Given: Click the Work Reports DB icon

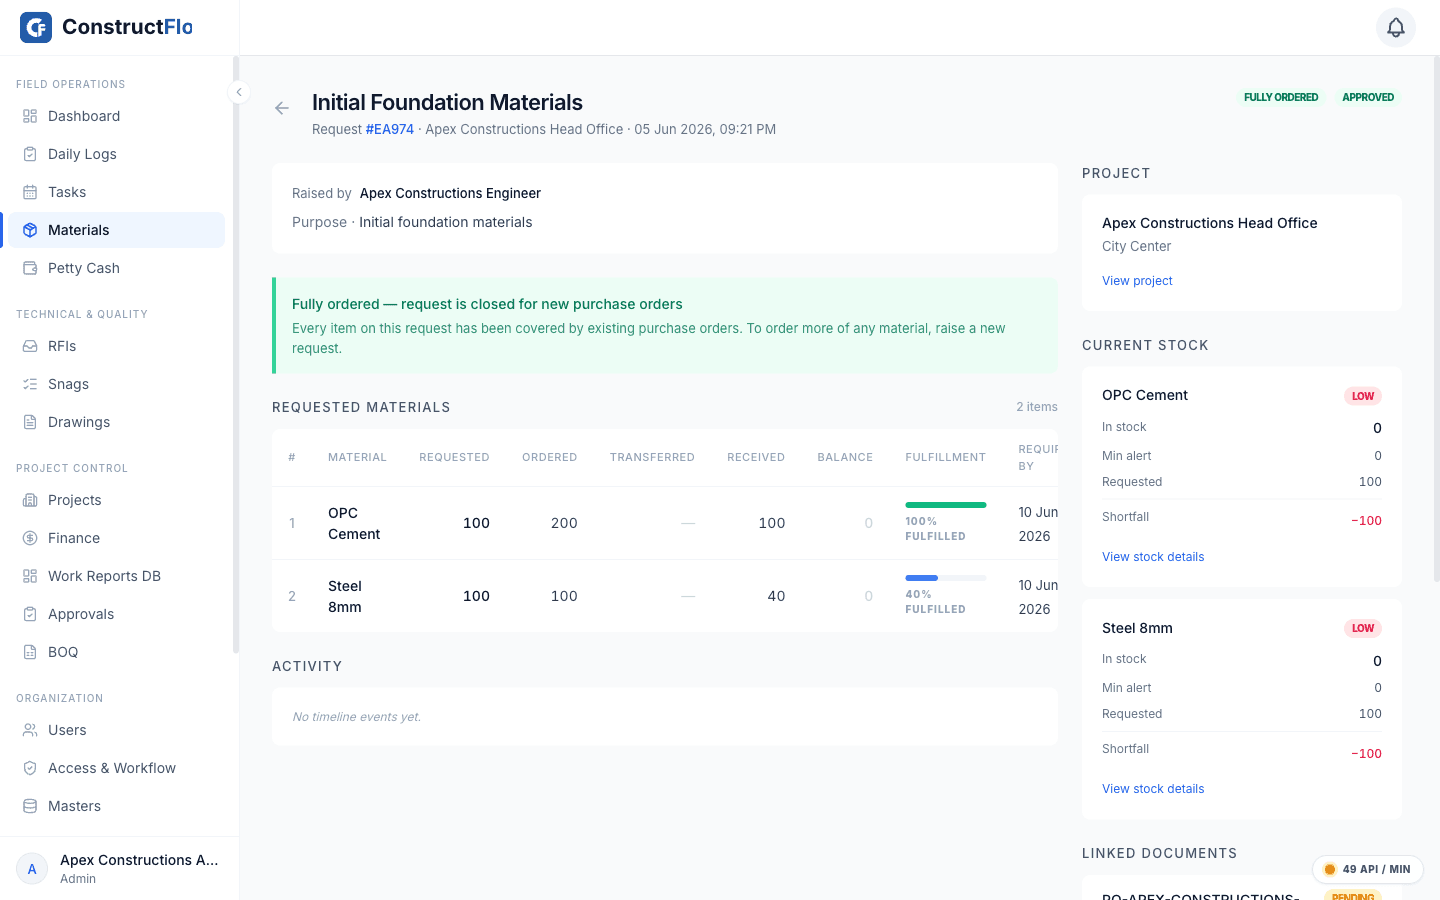Looking at the screenshot, I should [30, 576].
